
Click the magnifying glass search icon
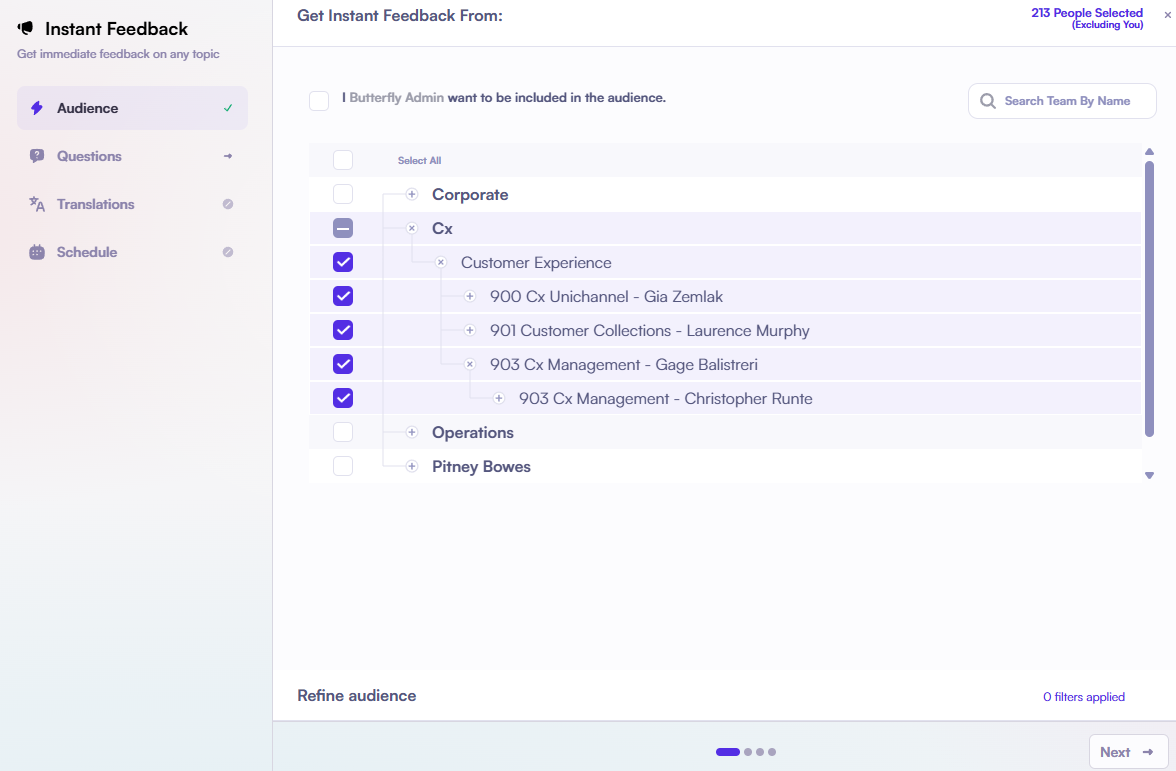click(988, 101)
